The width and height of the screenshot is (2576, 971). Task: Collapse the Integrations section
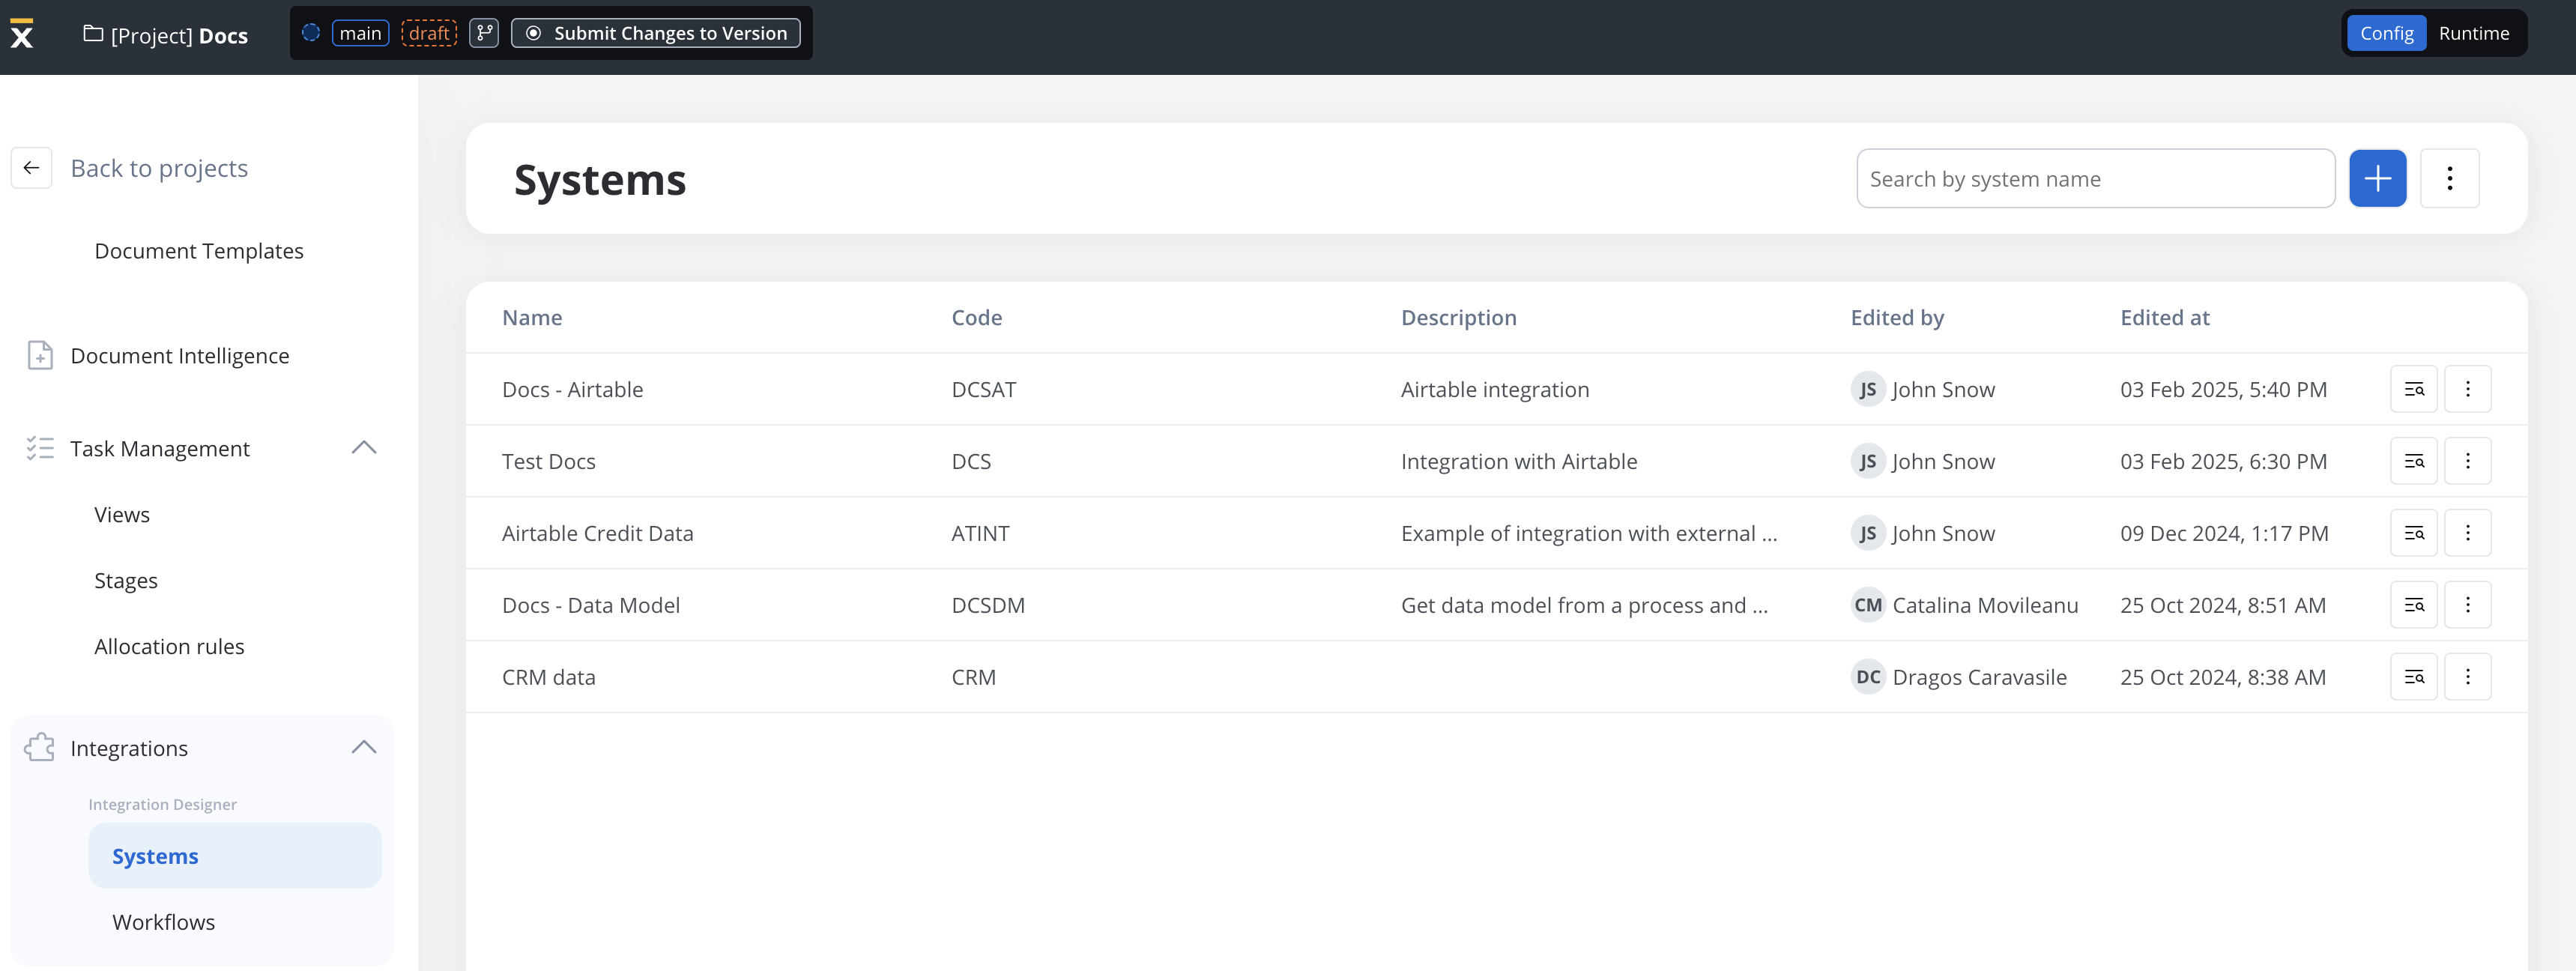click(364, 747)
